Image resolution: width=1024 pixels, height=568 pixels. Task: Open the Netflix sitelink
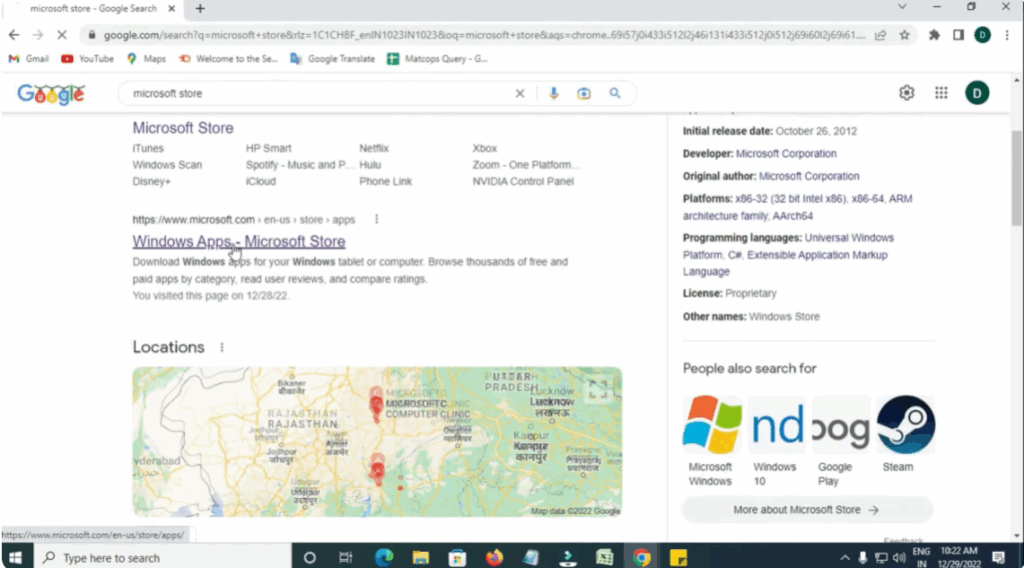pos(374,148)
